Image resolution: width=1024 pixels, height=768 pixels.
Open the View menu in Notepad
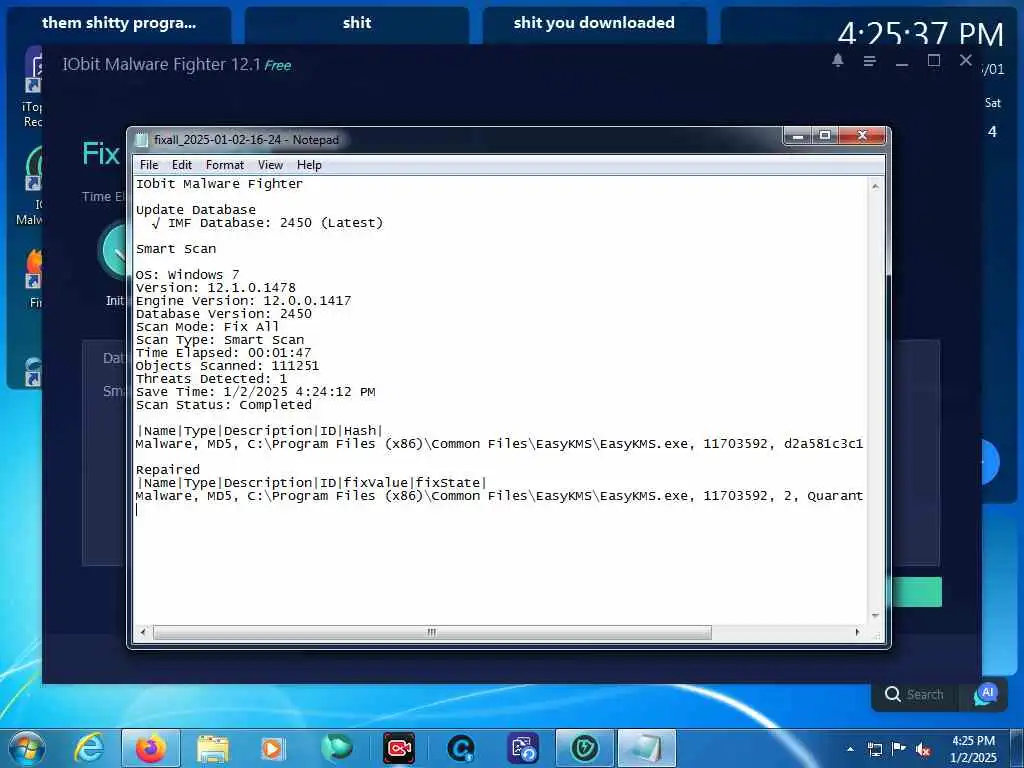click(x=270, y=165)
